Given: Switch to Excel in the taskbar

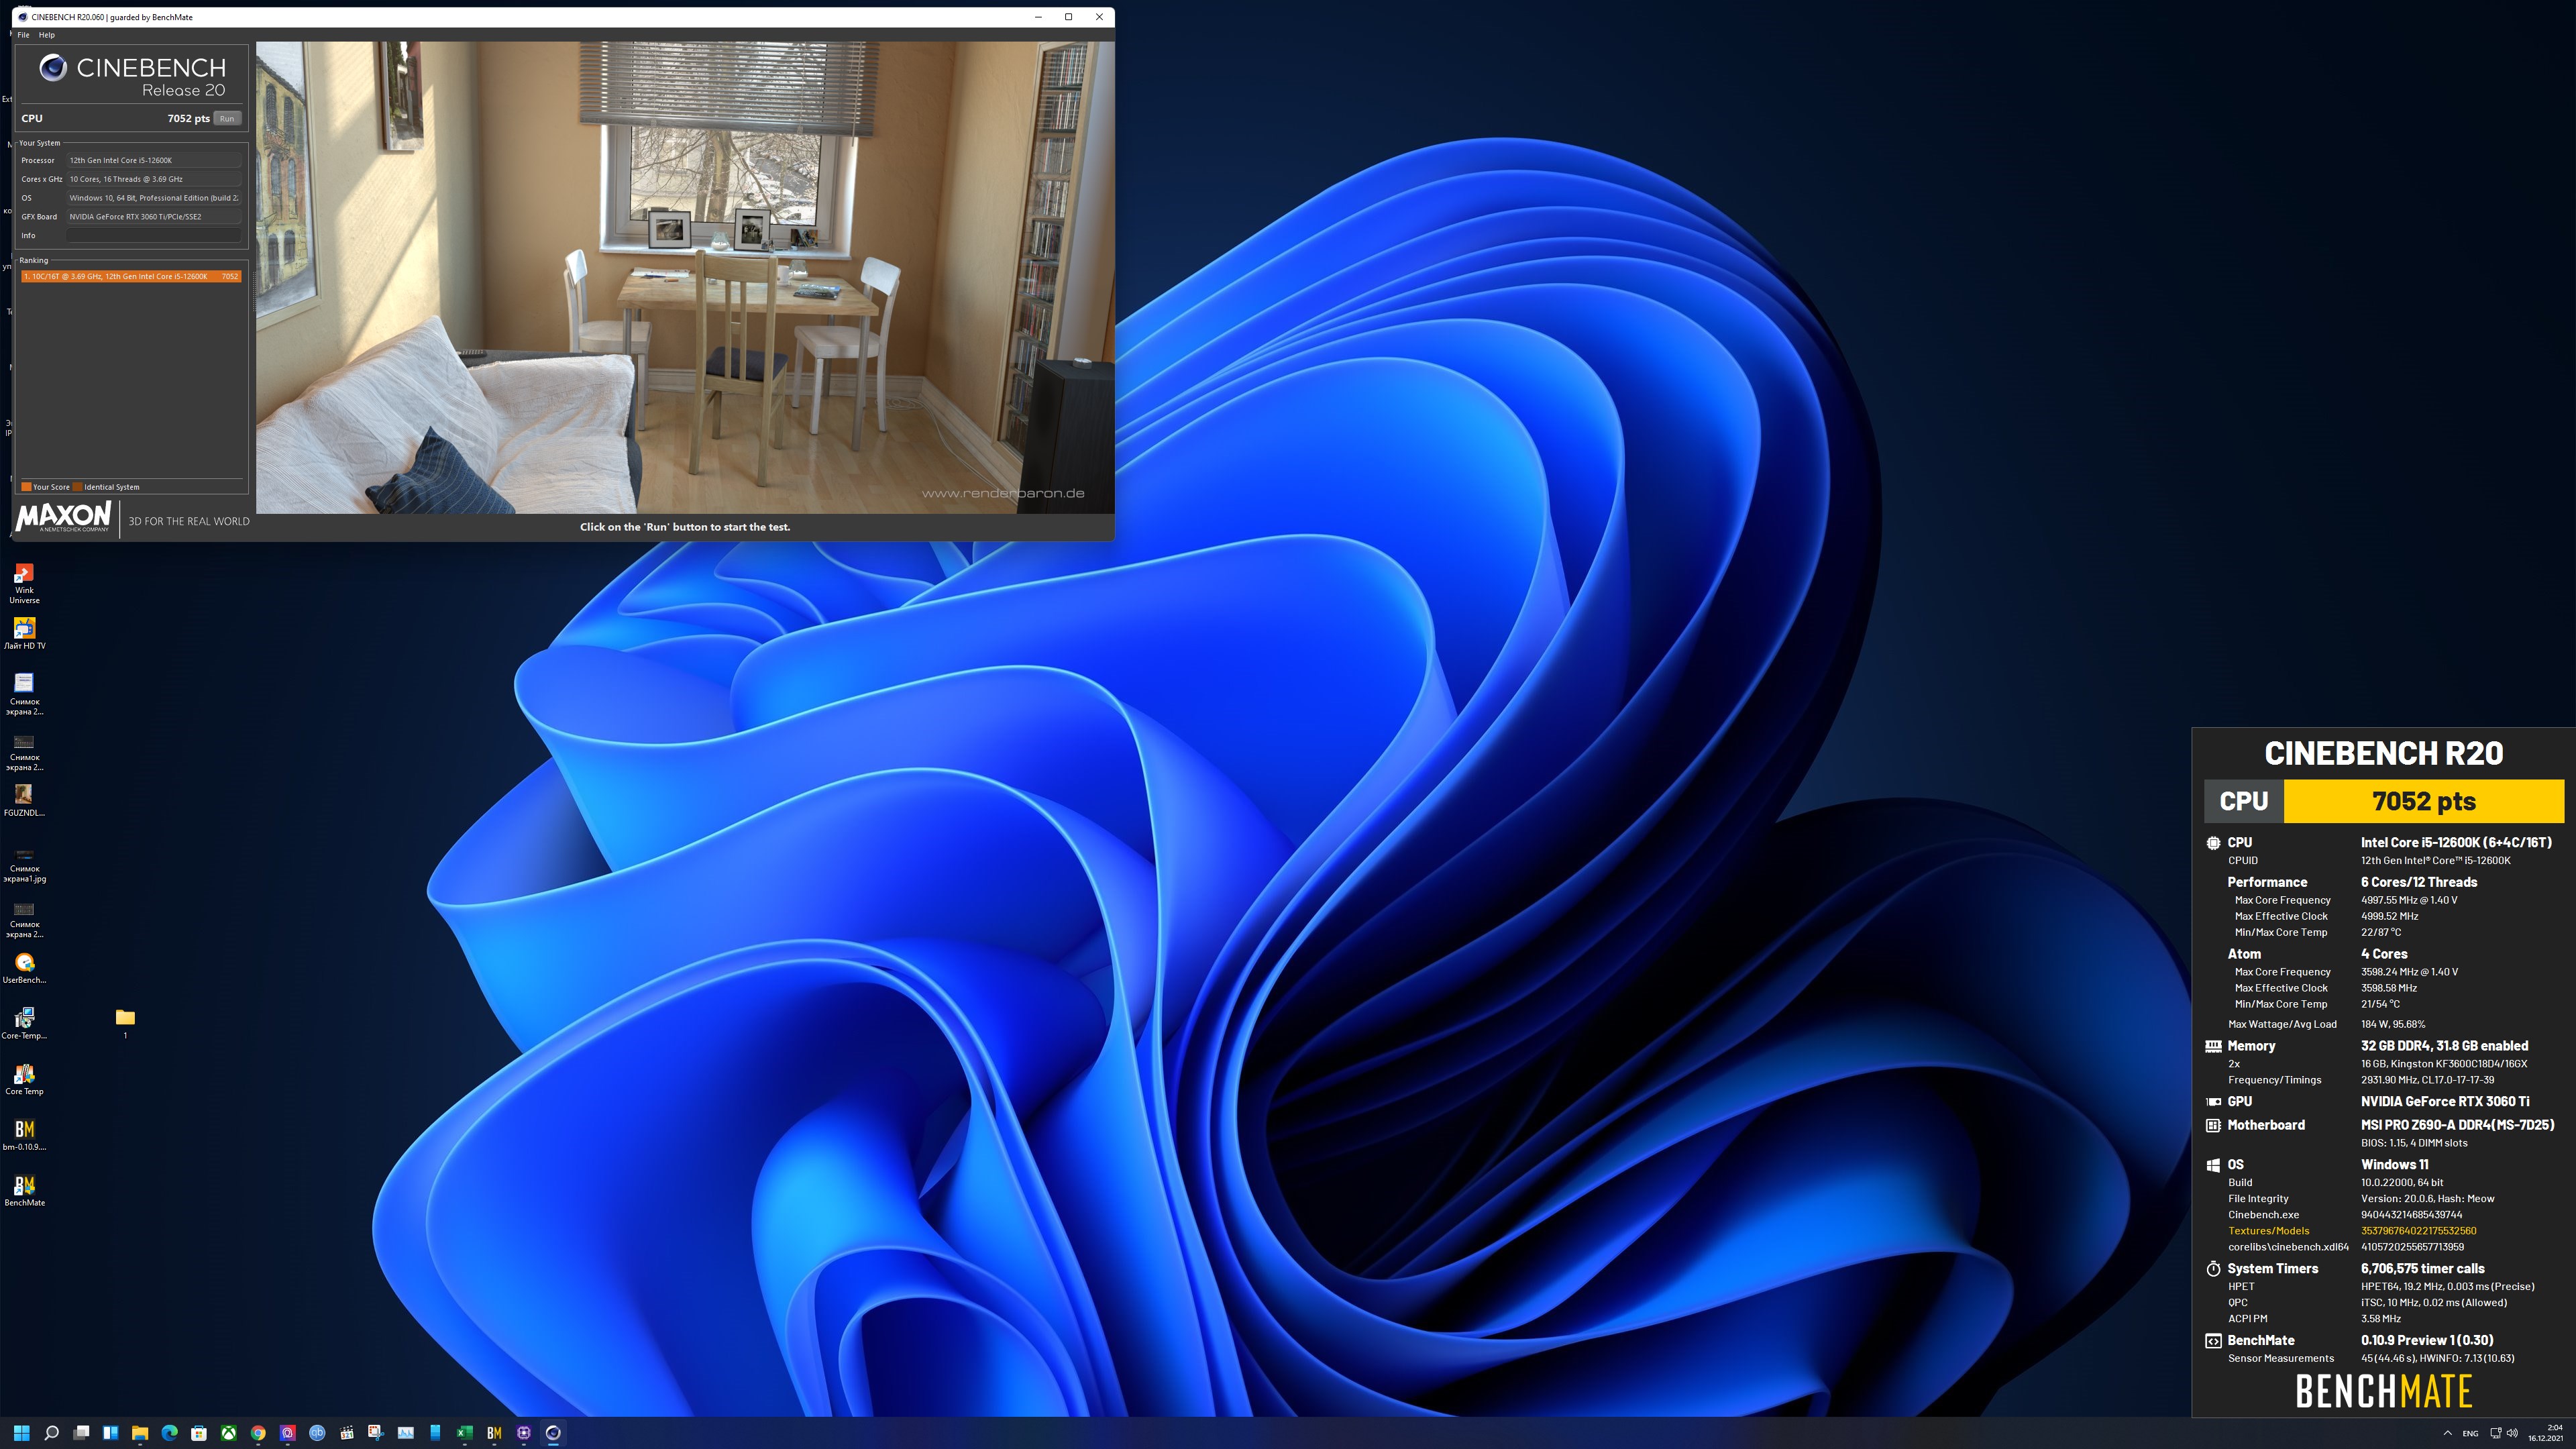Looking at the screenshot, I should coord(465,1433).
